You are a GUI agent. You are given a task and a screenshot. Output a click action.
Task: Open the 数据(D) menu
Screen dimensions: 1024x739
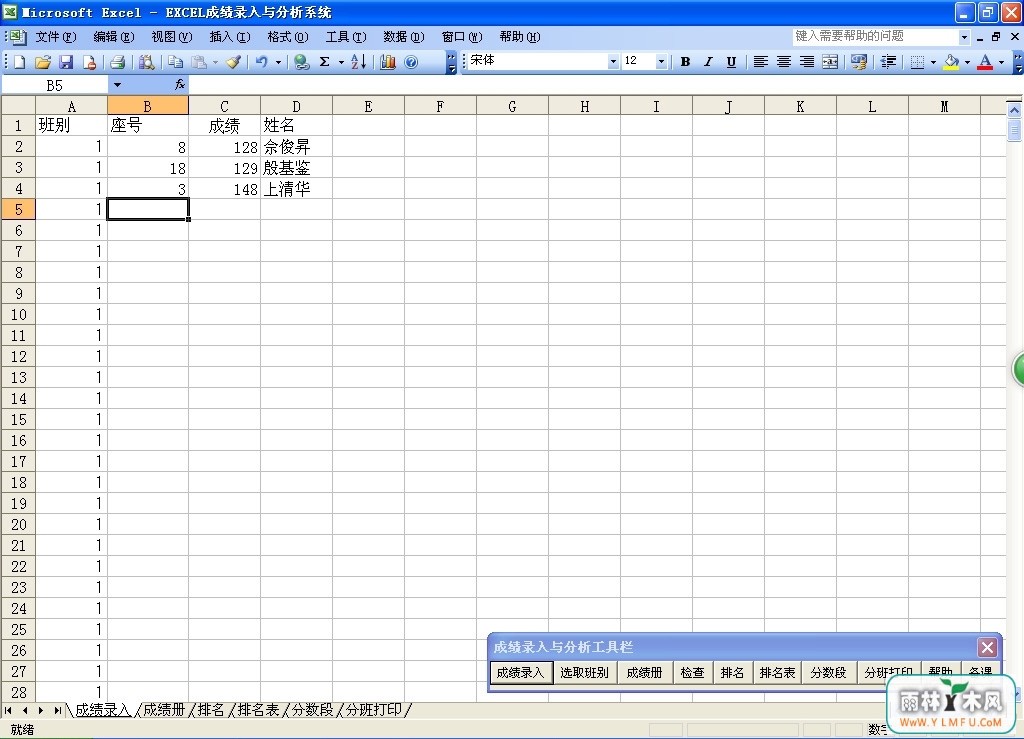[404, 37]
